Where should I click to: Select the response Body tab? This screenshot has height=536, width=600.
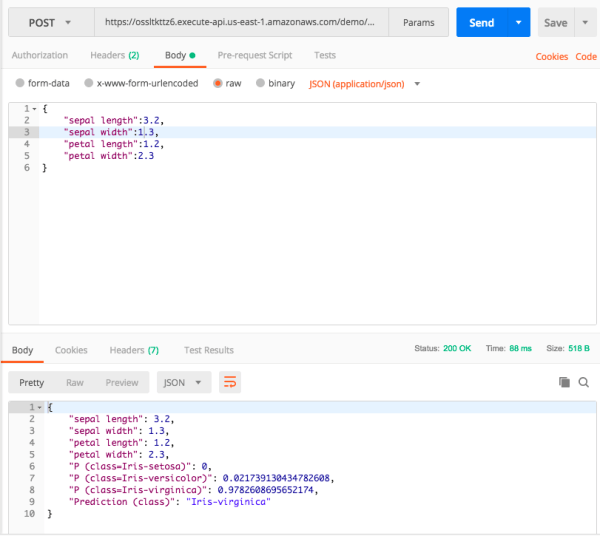[x=22, y=350]
